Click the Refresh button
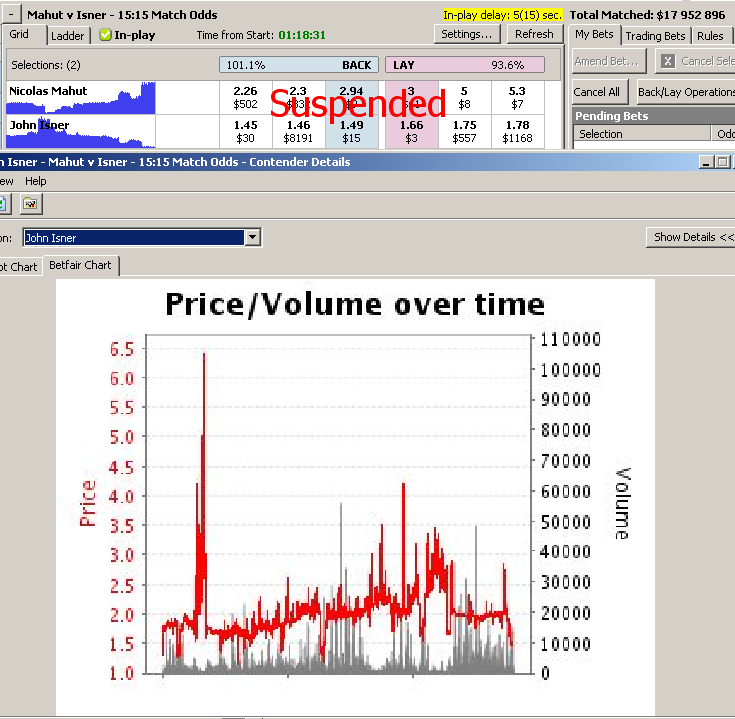The width and height of the screenshot is (735, 719). [534, 34]
